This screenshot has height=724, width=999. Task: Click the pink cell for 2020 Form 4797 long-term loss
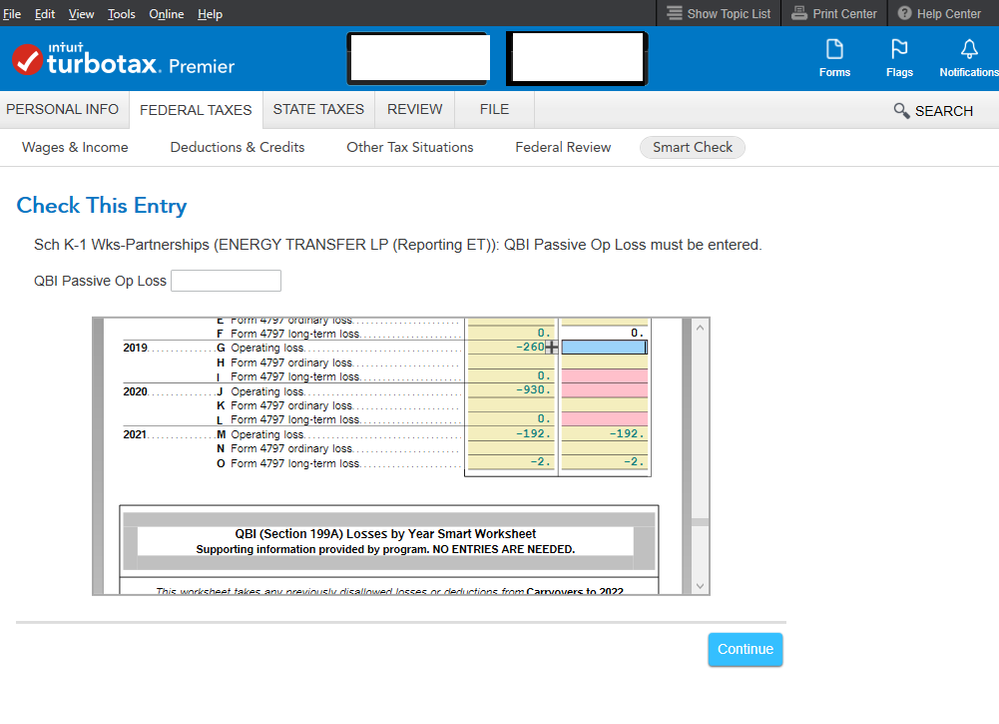604,419
